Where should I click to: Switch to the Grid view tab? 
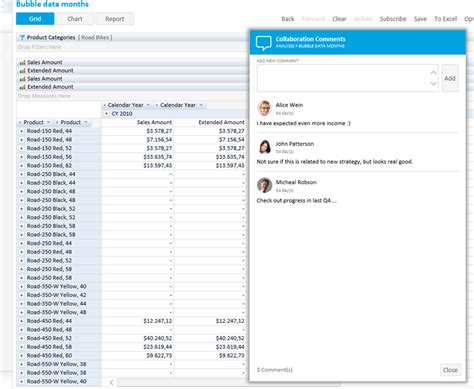coord(35,19)
